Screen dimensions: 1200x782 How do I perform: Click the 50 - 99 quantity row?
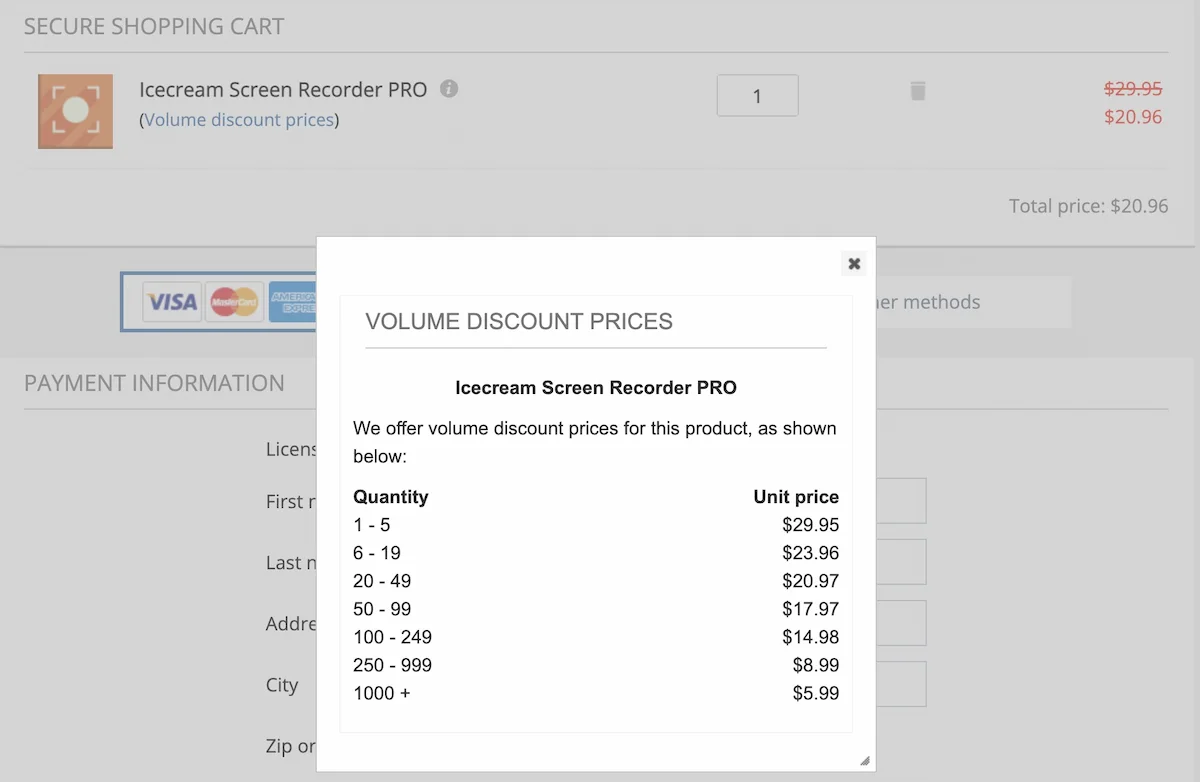click(x=596, y=609)
